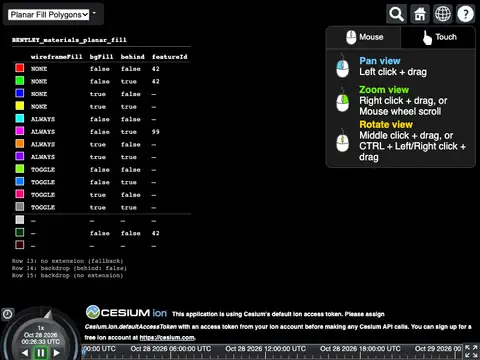Click timeline at Oct 28 2026 06:00:00 UTC

point(171,349)
